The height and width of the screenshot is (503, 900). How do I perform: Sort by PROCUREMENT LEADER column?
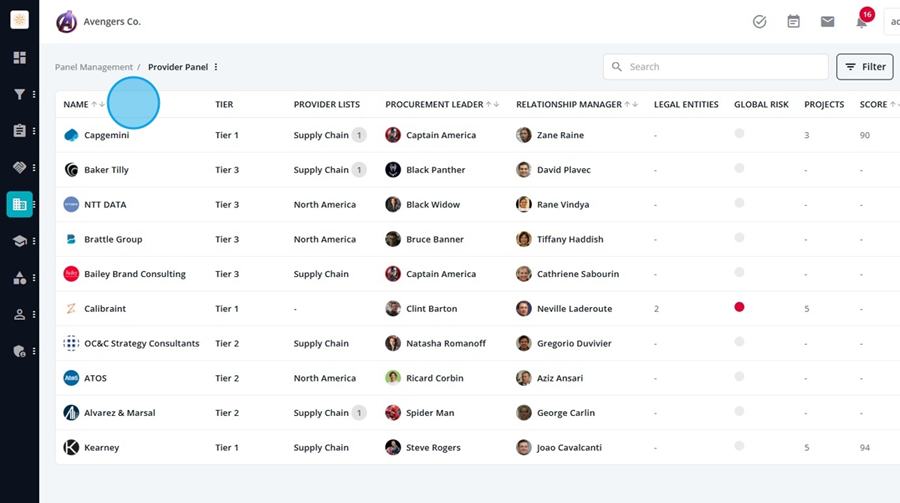coord(442,105)
